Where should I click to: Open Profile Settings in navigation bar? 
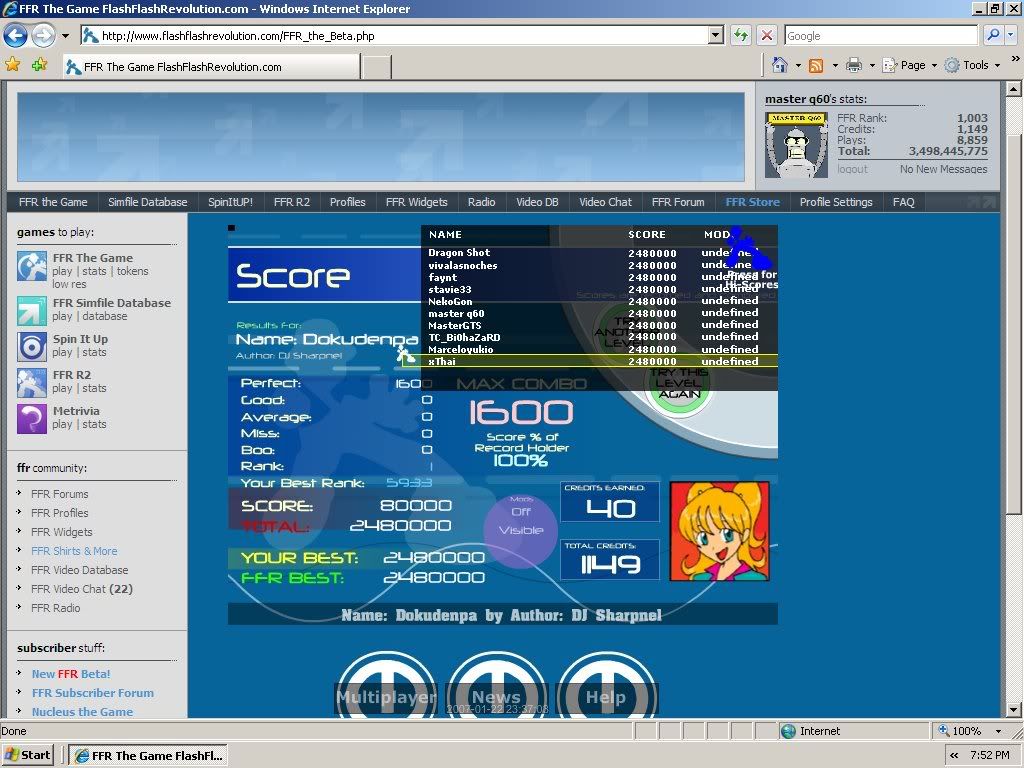836,202
